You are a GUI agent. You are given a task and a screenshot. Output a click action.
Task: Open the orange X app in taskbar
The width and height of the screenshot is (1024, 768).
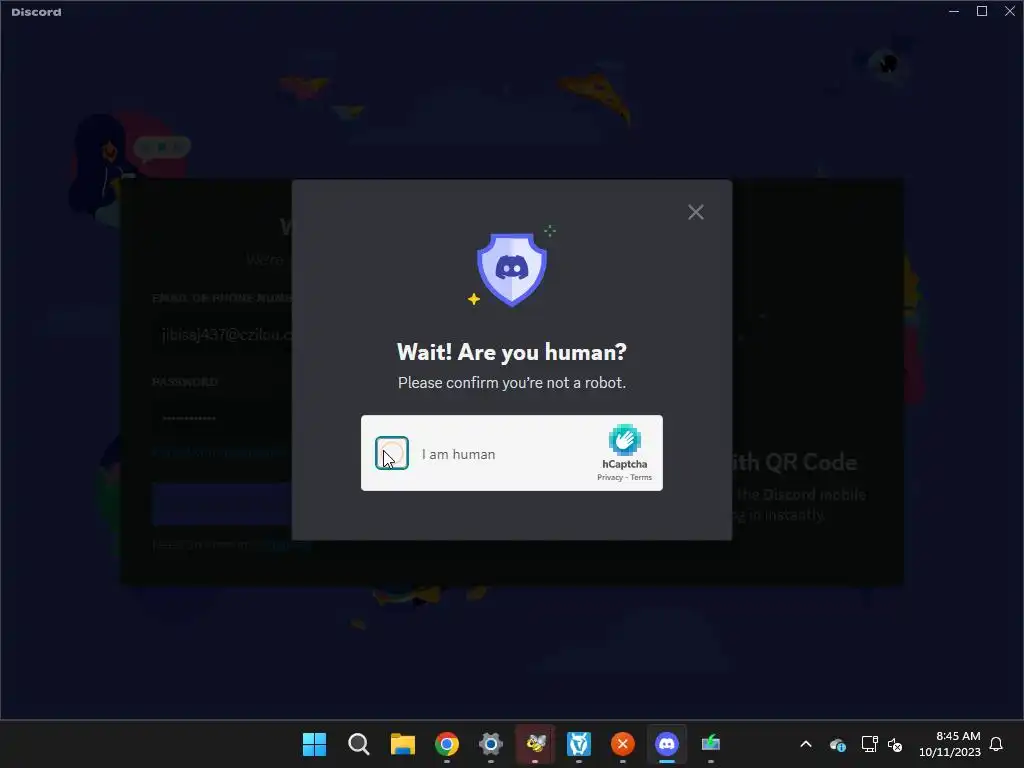click(622, 744)
